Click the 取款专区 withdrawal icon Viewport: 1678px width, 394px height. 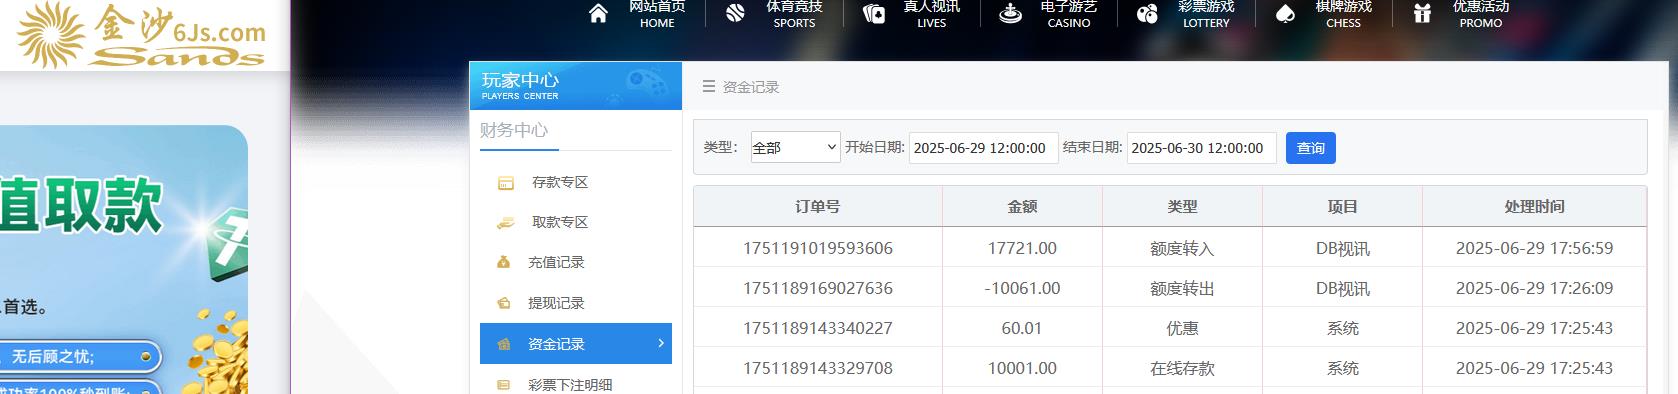pyautogui.click(x=506, y=223)
